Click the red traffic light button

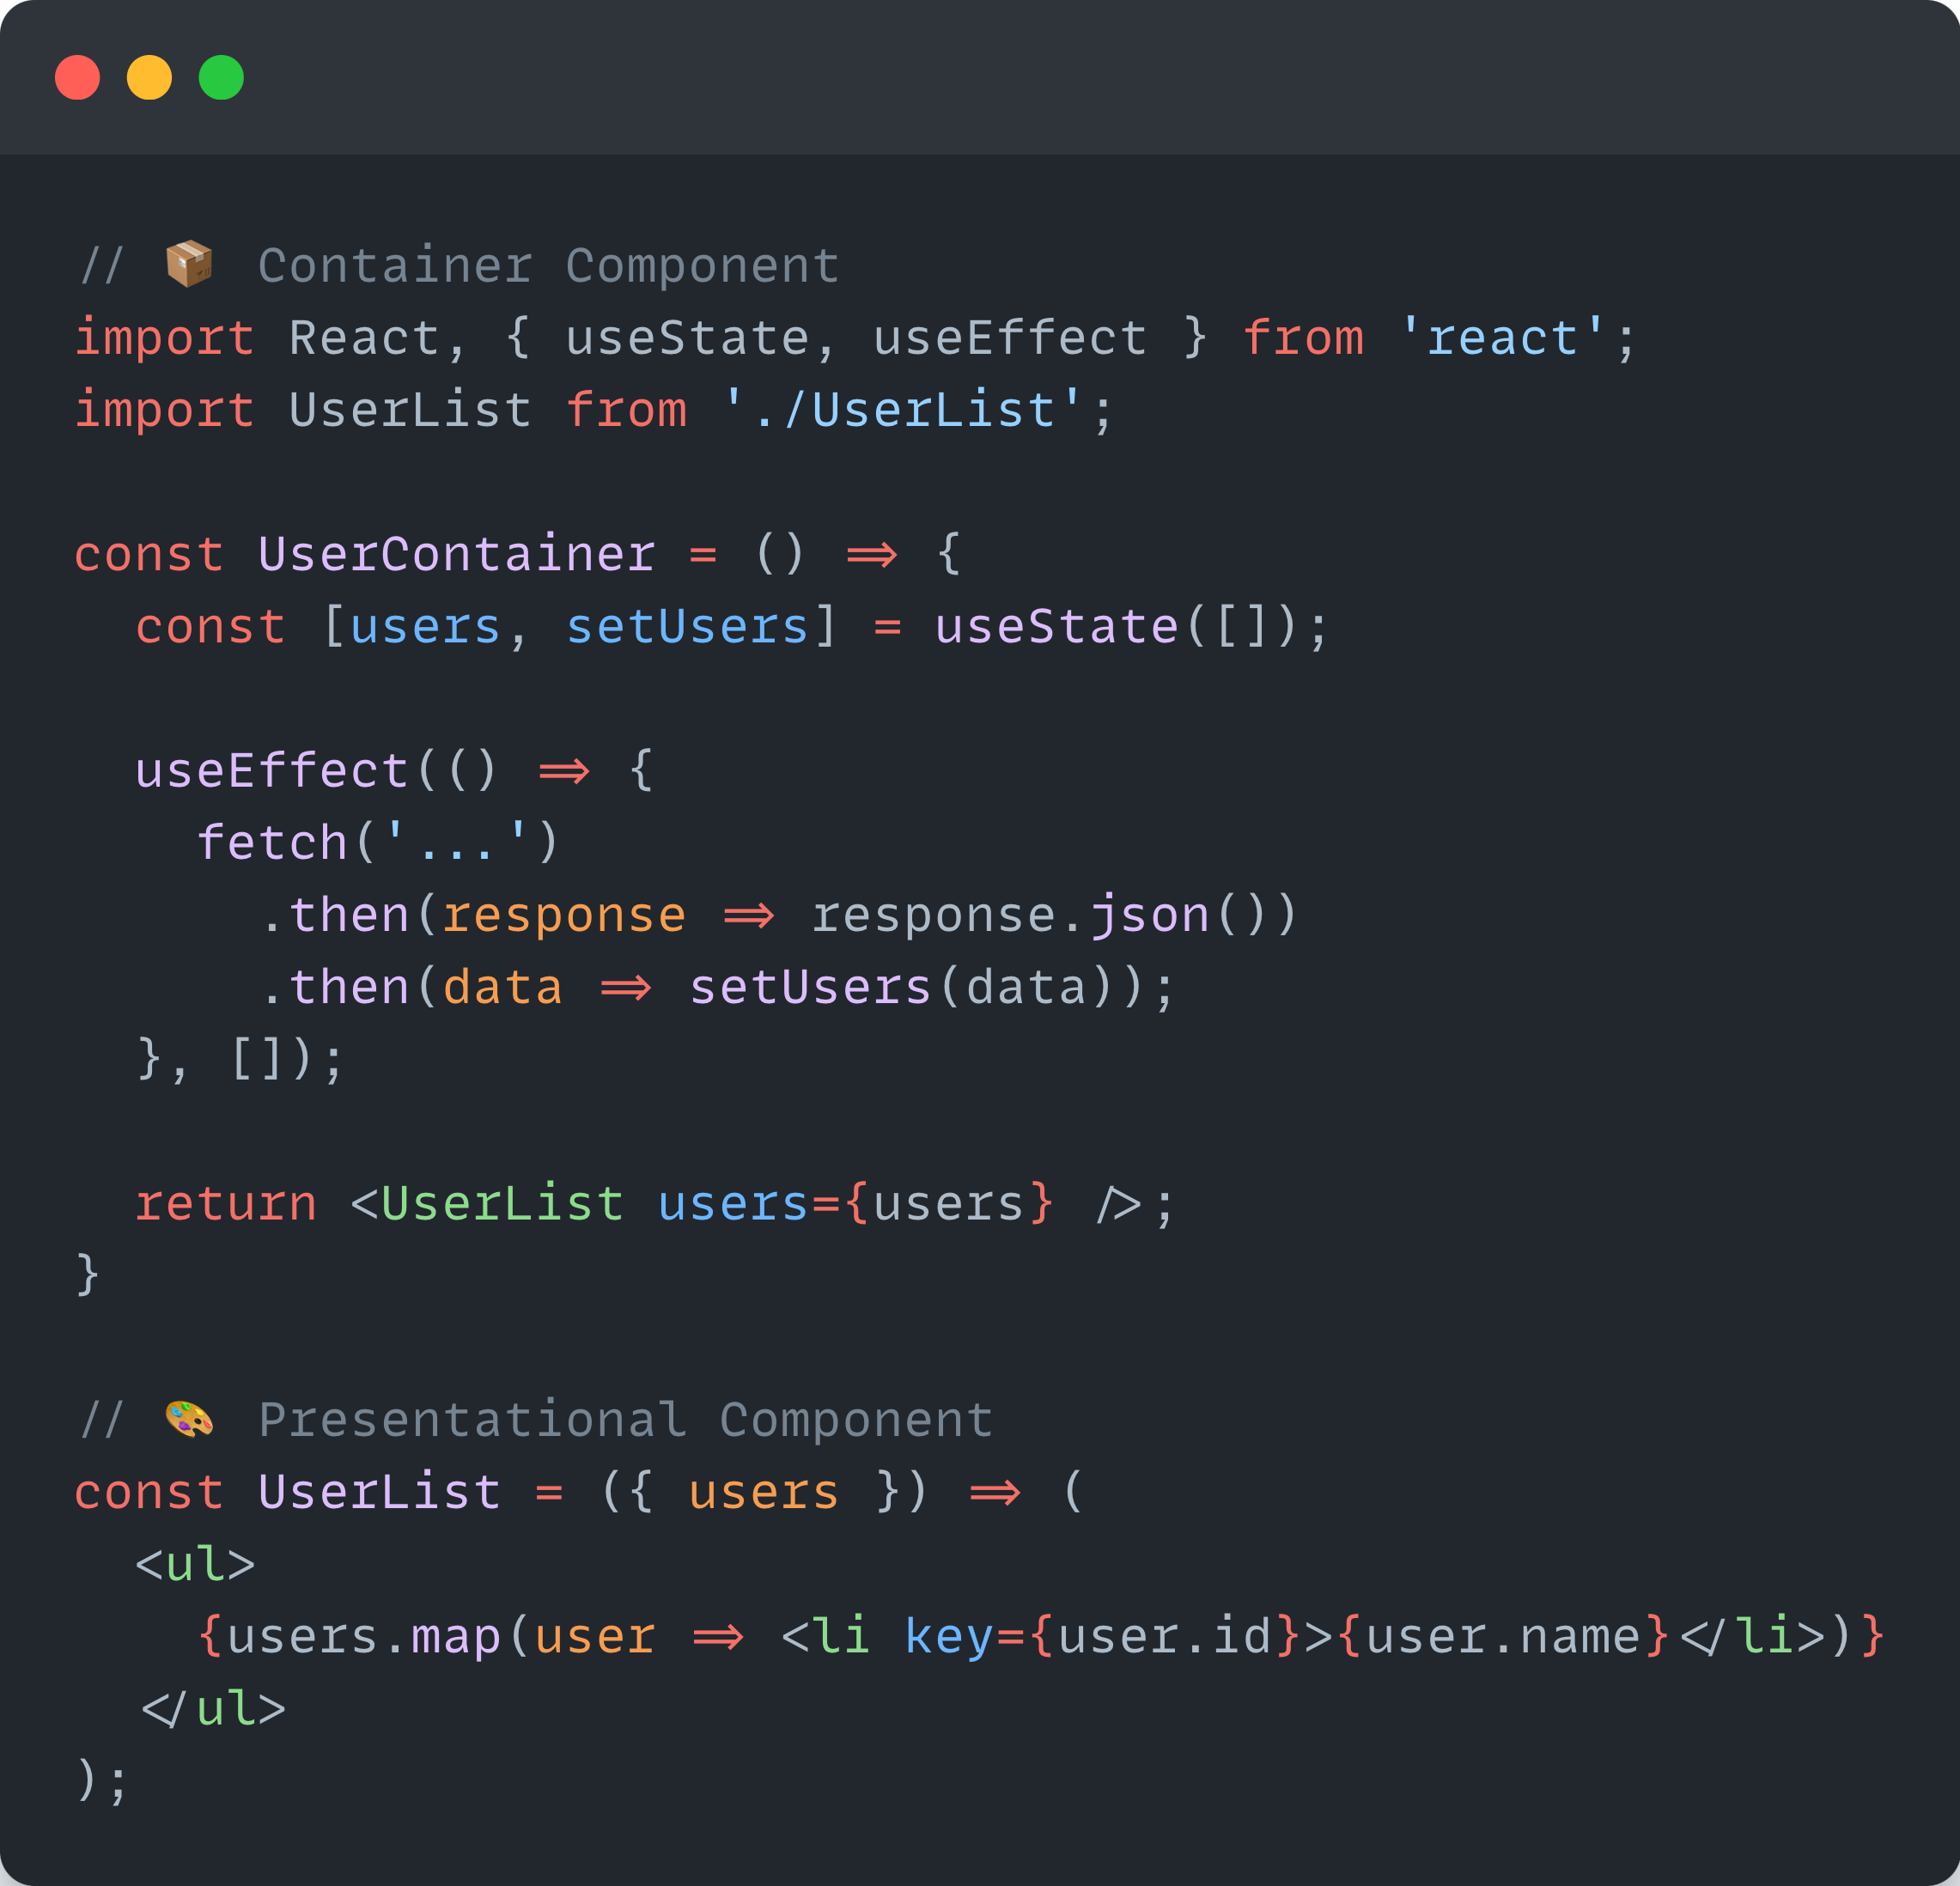click(78, 78)
